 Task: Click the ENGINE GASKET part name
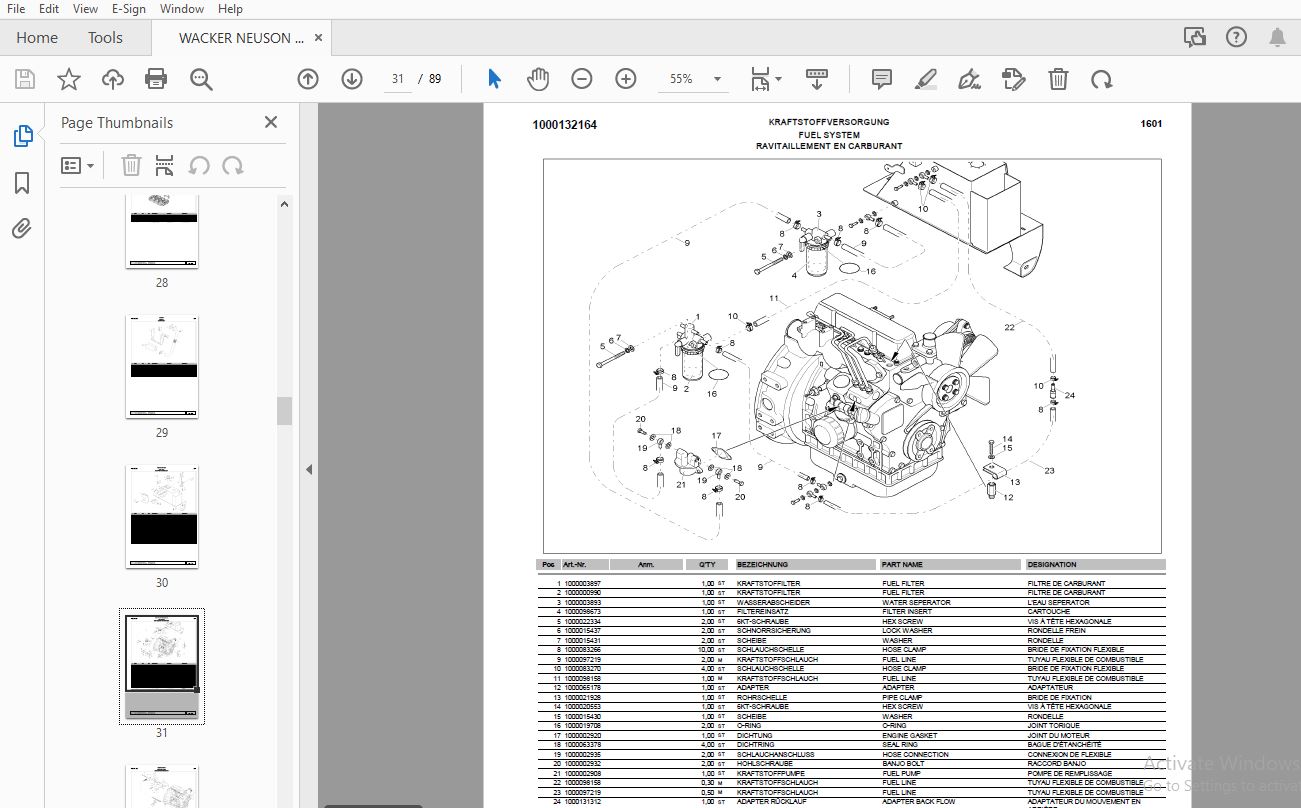(909, 735)
